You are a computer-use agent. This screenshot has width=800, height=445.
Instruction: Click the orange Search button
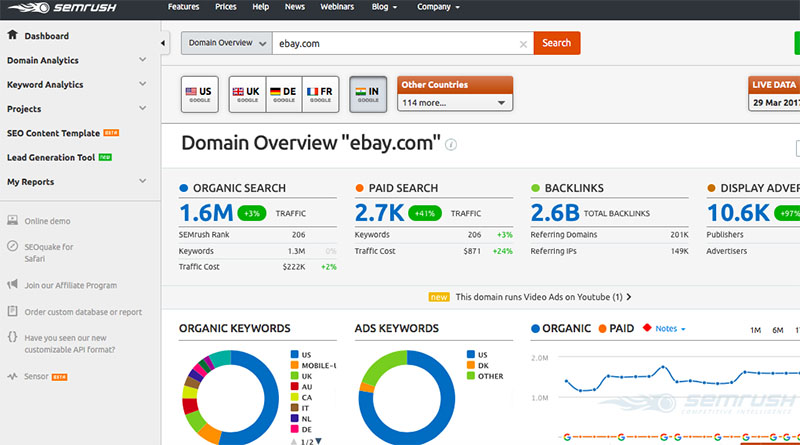click(556, 43)
